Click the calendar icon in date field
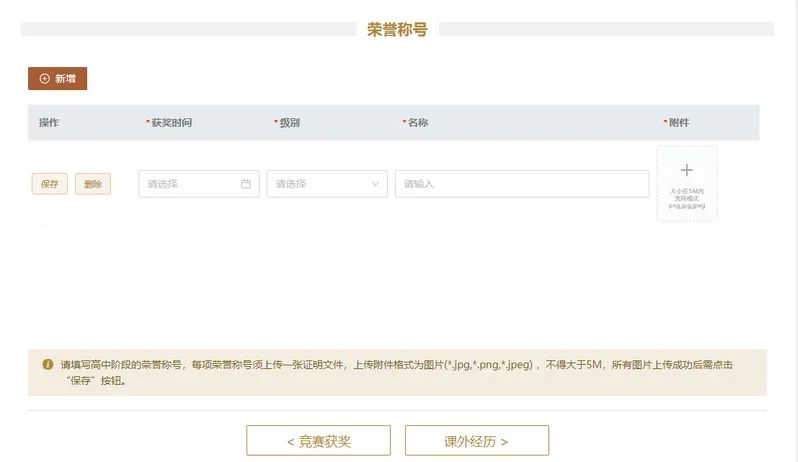The height and width of the screenshot is (462, 798). tap(246, 184)
